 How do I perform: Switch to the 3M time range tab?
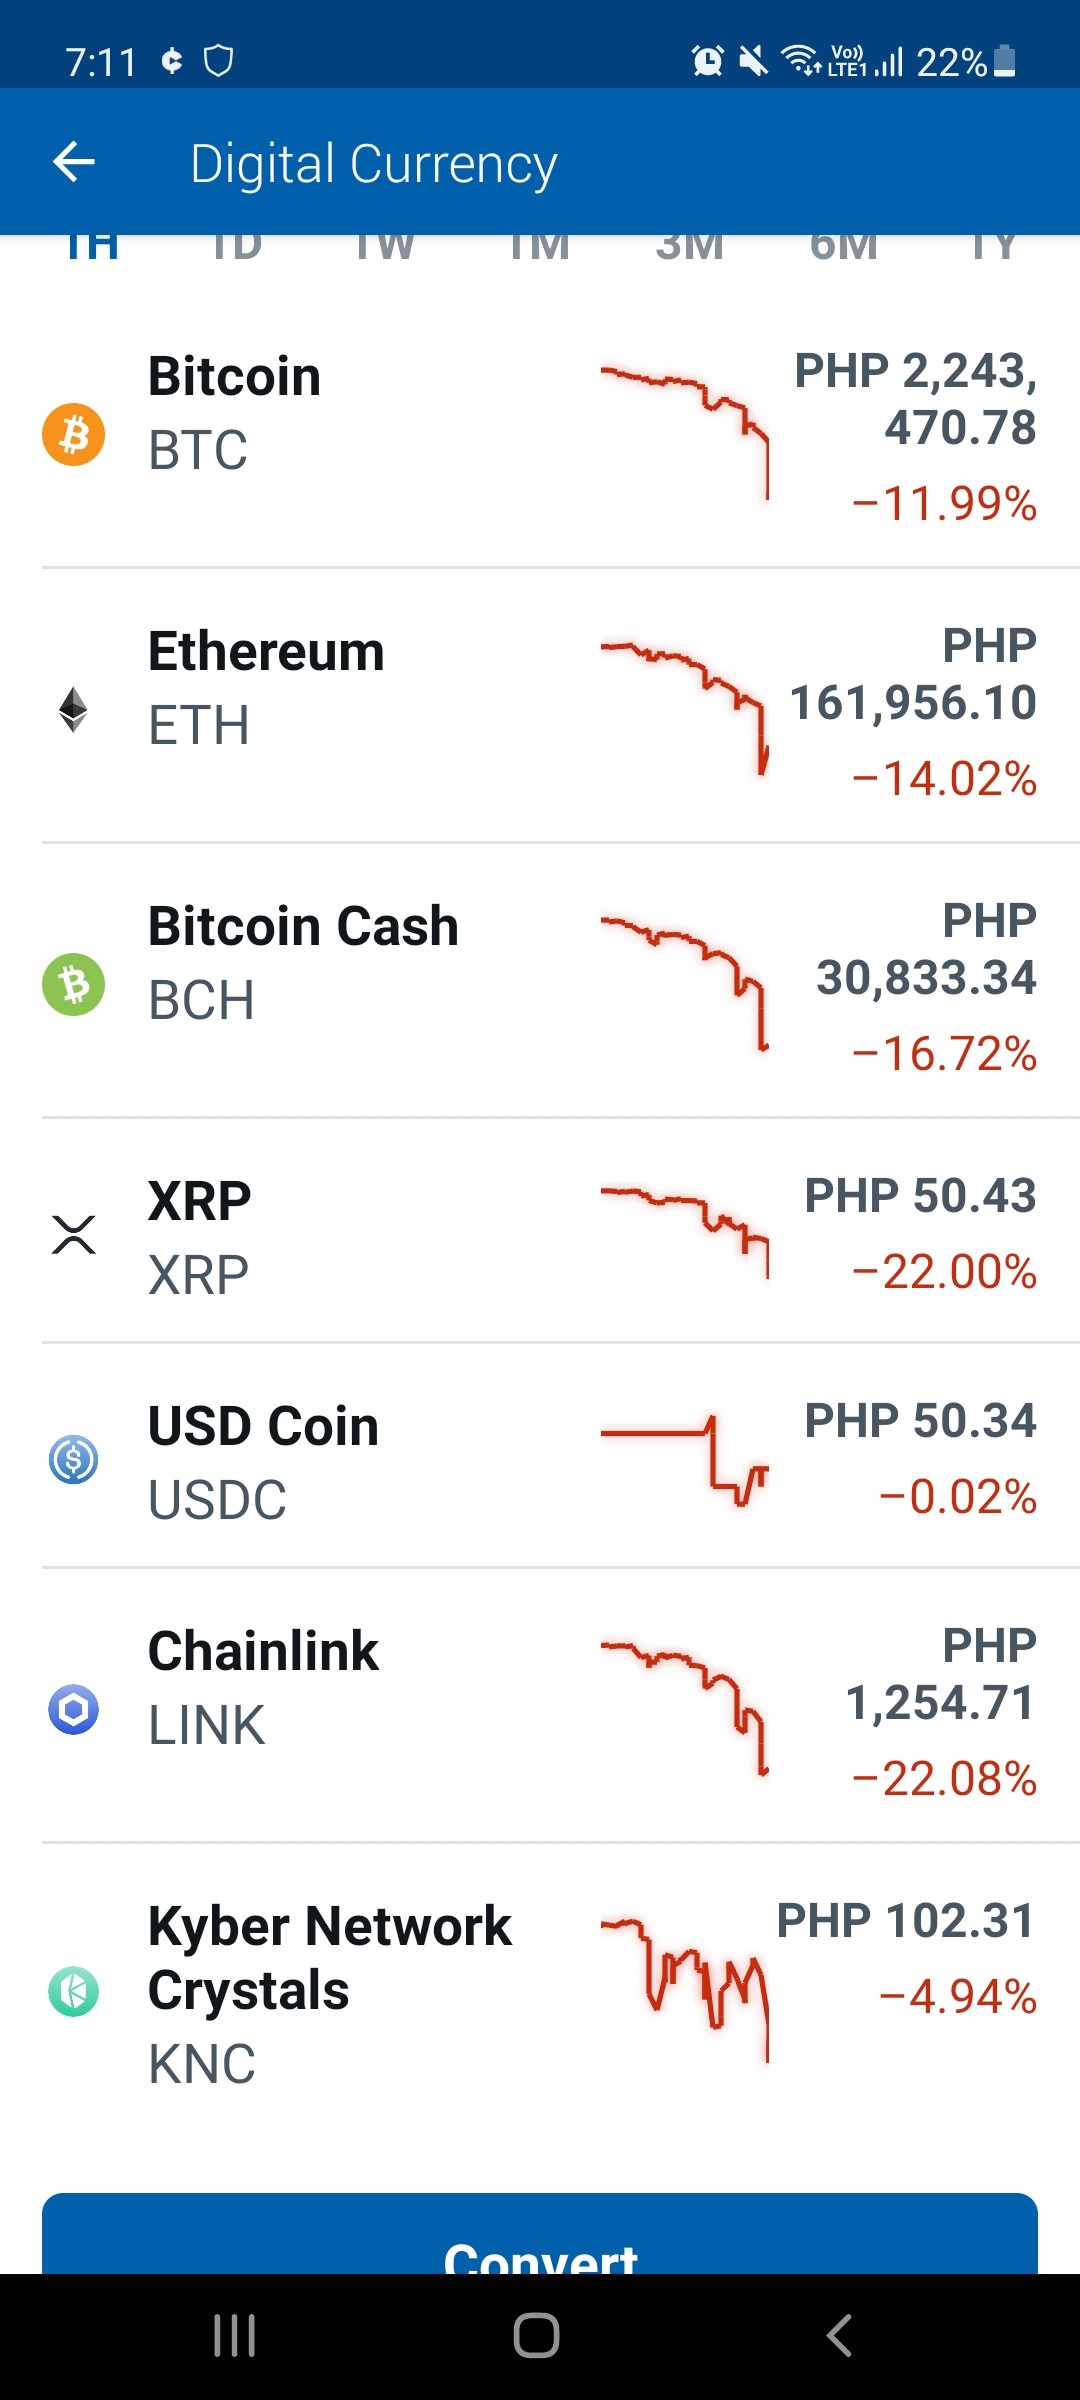click(689, 247)
